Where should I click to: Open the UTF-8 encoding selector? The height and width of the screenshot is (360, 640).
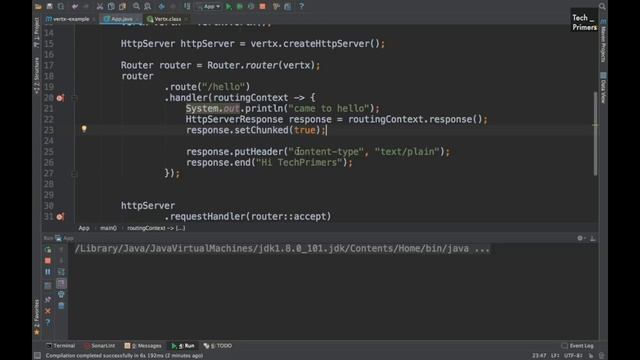[573, 356]
